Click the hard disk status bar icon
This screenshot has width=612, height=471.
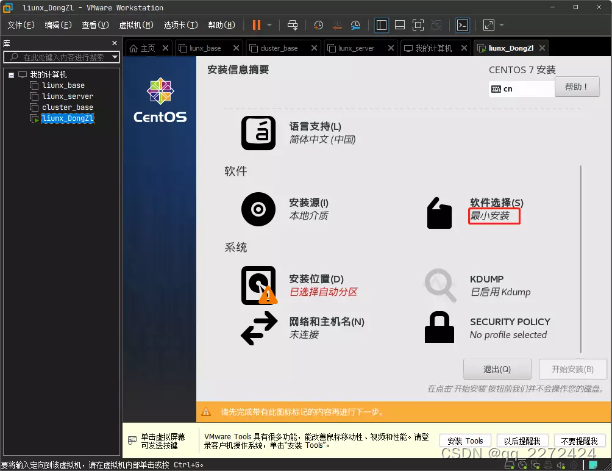coord(509,465)
